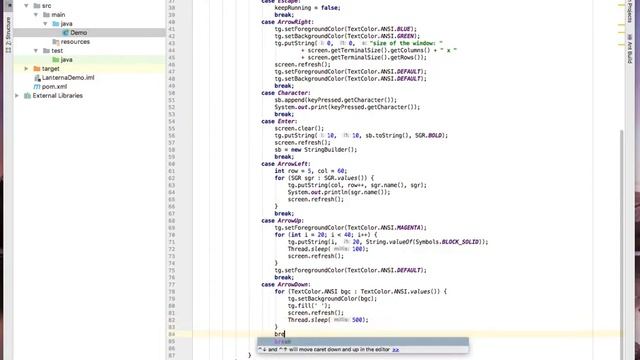
Task: Collapse the blue java source folder arrow
Action: [x=46, y=24]
